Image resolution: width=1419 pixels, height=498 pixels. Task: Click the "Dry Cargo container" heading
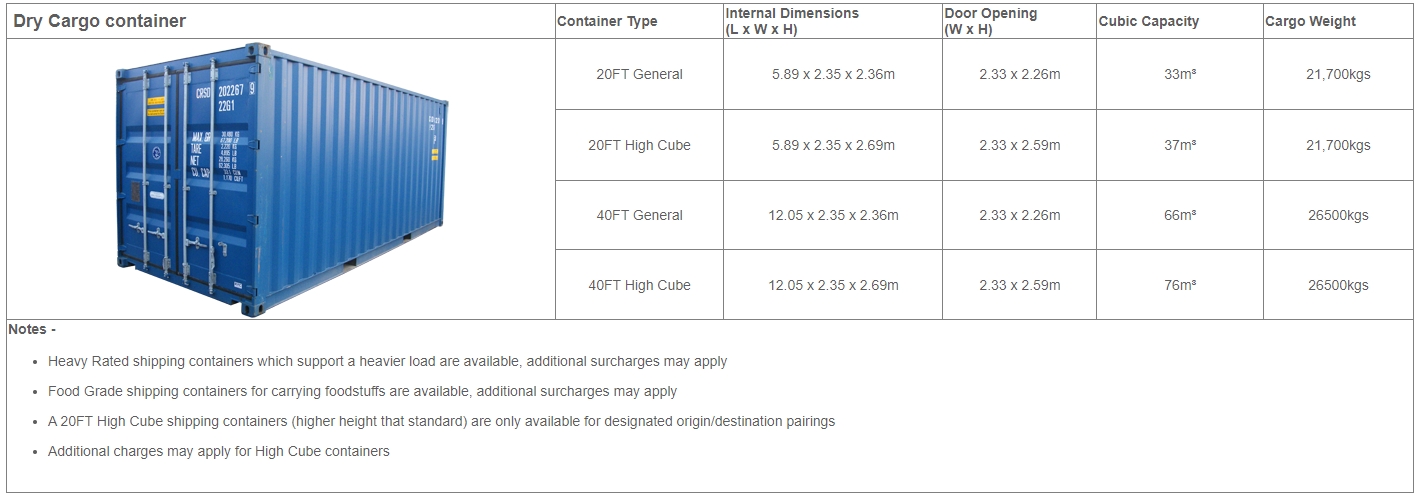tap(100, 22)
